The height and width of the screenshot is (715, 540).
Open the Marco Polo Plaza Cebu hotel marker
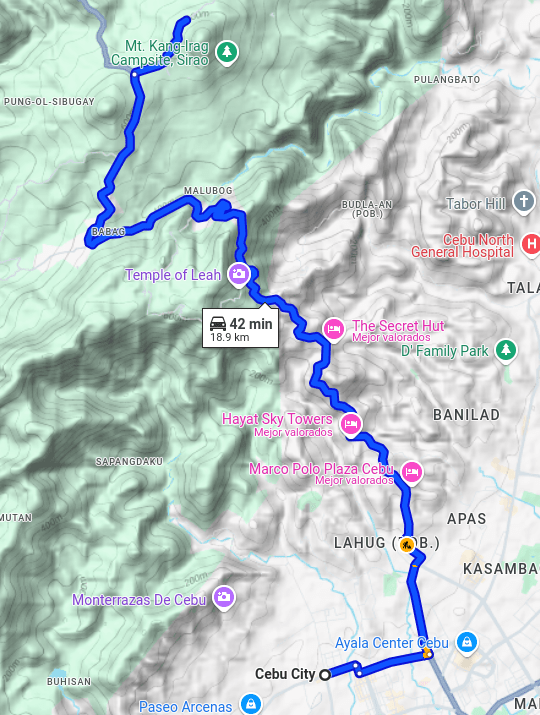click(412, 472)
